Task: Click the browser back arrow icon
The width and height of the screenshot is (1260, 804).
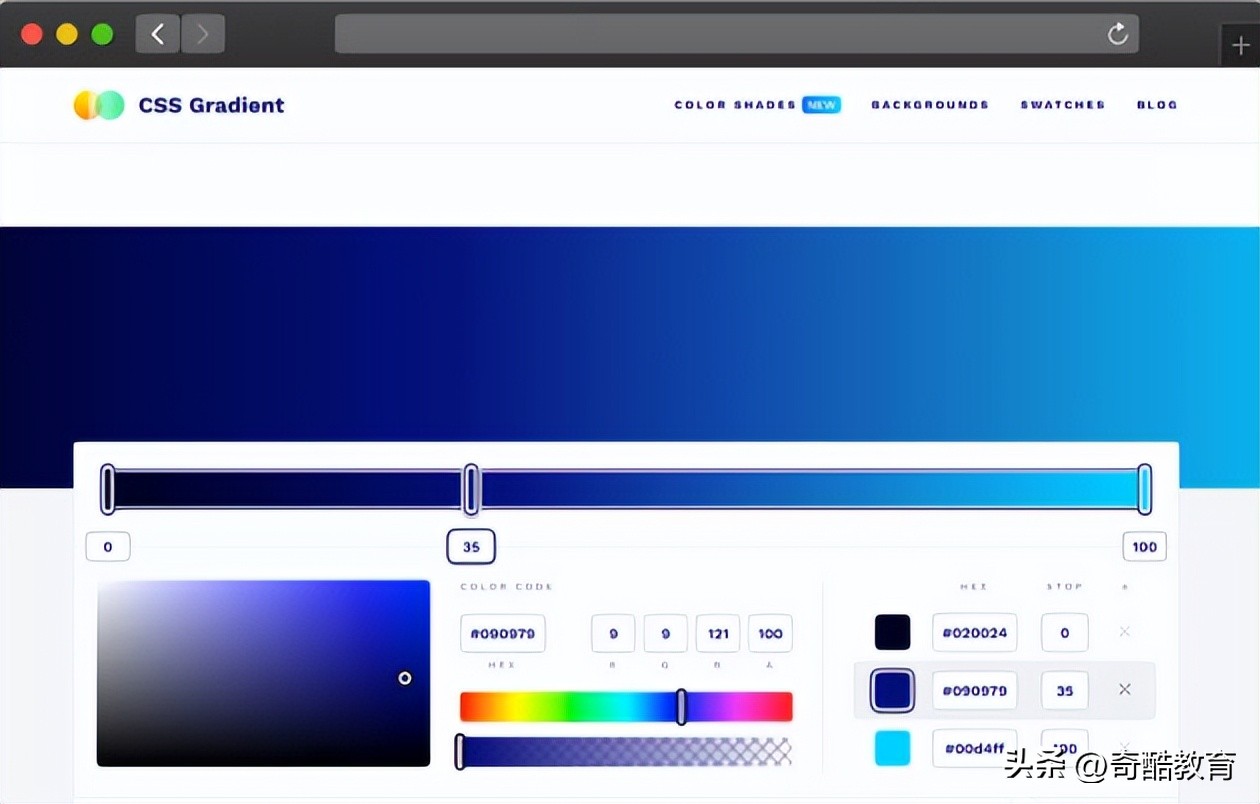Action: pyautogui.click(x=156, y=32)
